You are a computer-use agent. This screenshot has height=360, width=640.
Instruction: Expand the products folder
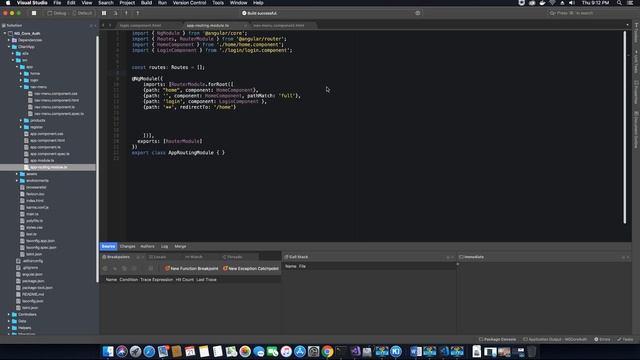pos(21,120)
